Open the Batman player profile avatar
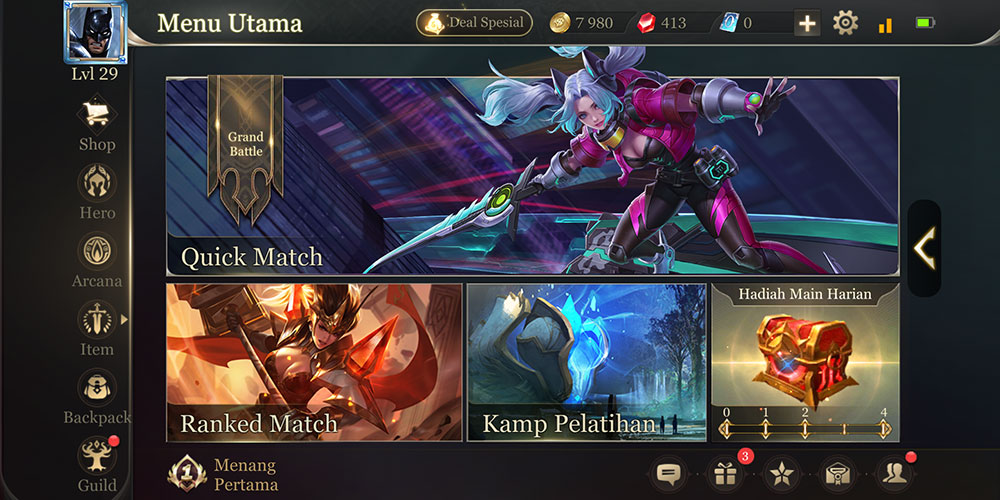 pos(96,32)
